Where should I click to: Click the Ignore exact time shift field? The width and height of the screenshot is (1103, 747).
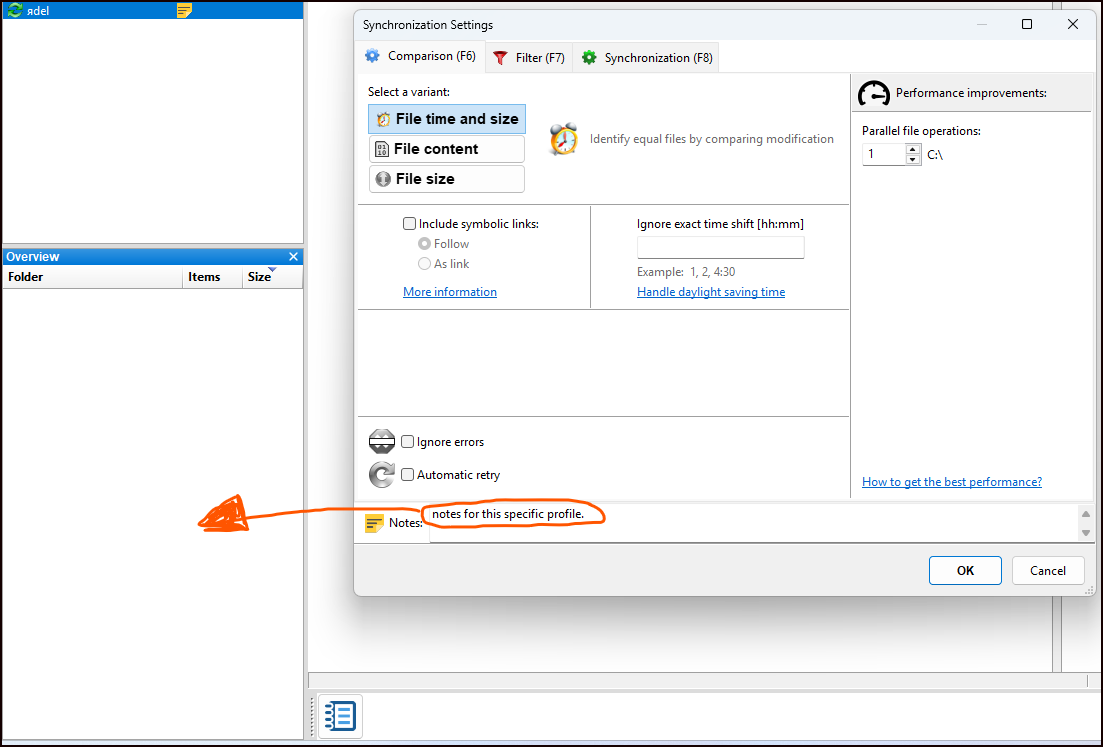[720, 248]
